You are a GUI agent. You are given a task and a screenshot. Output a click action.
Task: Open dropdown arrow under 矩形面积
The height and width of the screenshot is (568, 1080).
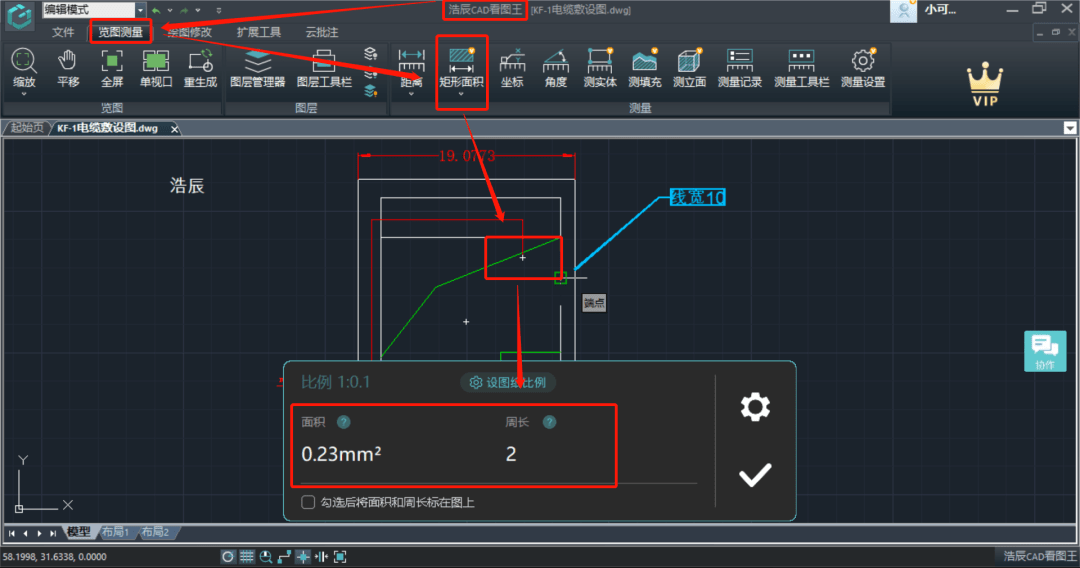[x=461, y=95]
